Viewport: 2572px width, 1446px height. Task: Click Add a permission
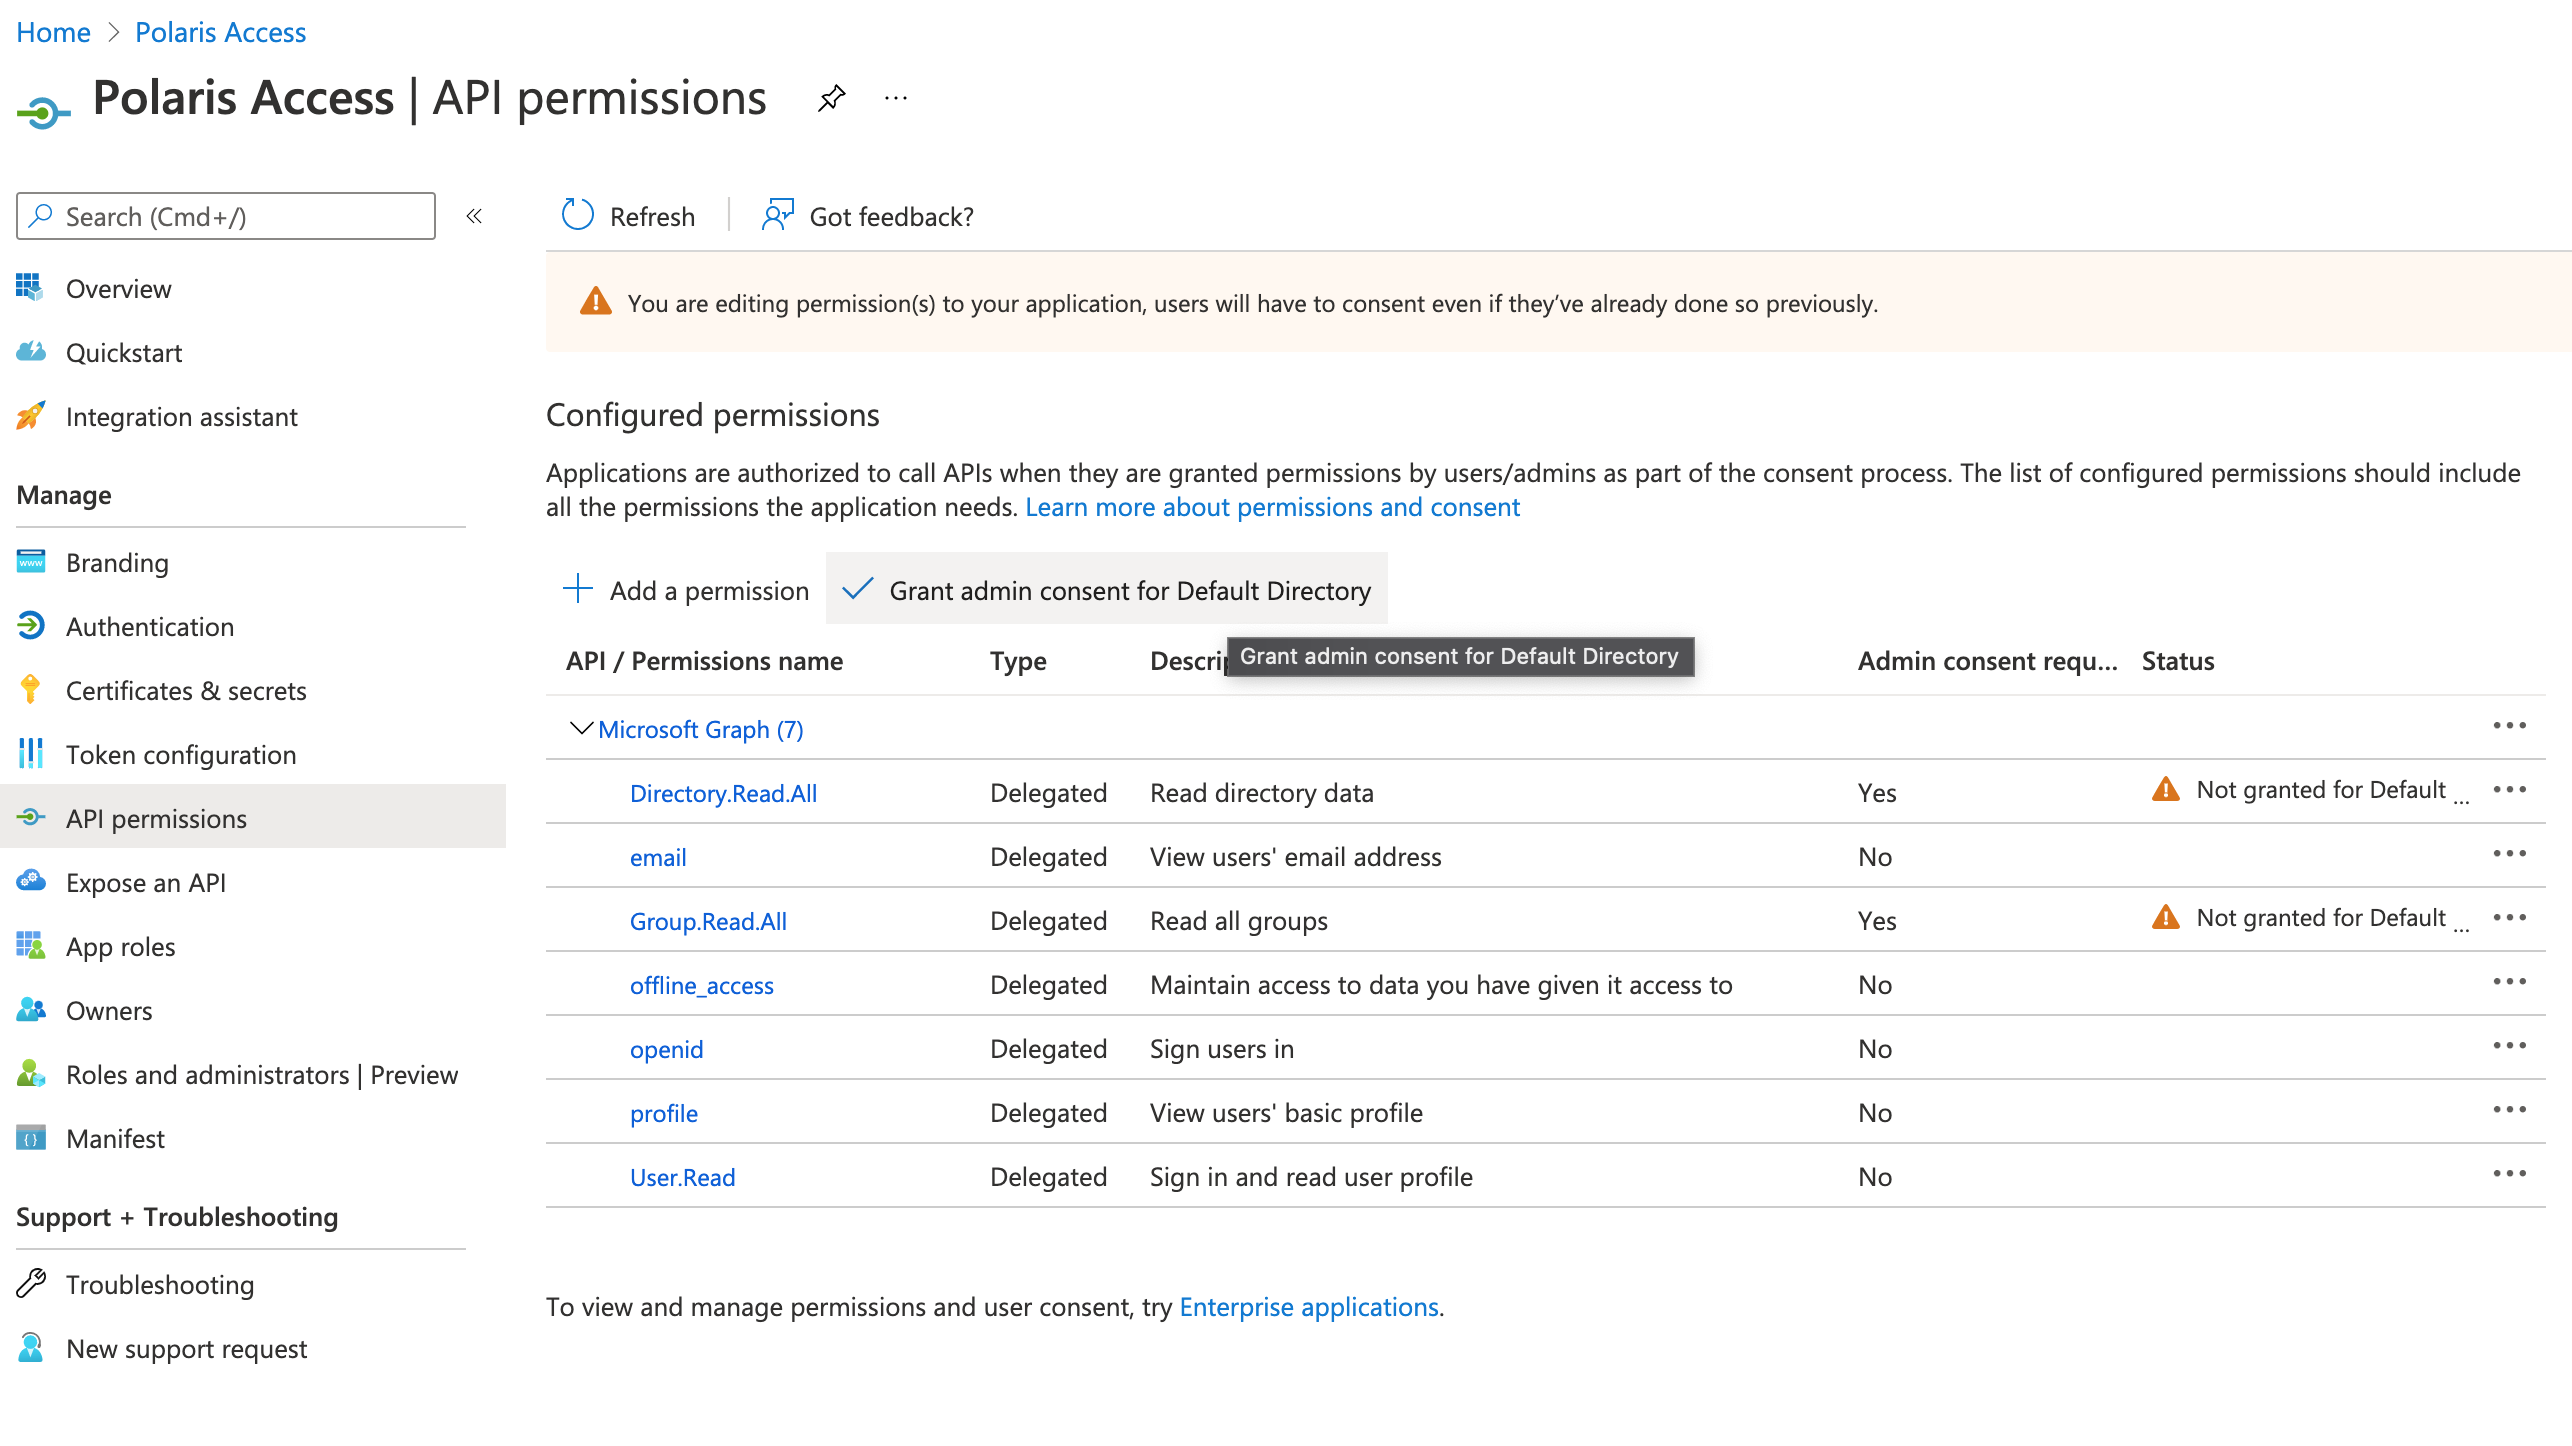coord(686,590)
